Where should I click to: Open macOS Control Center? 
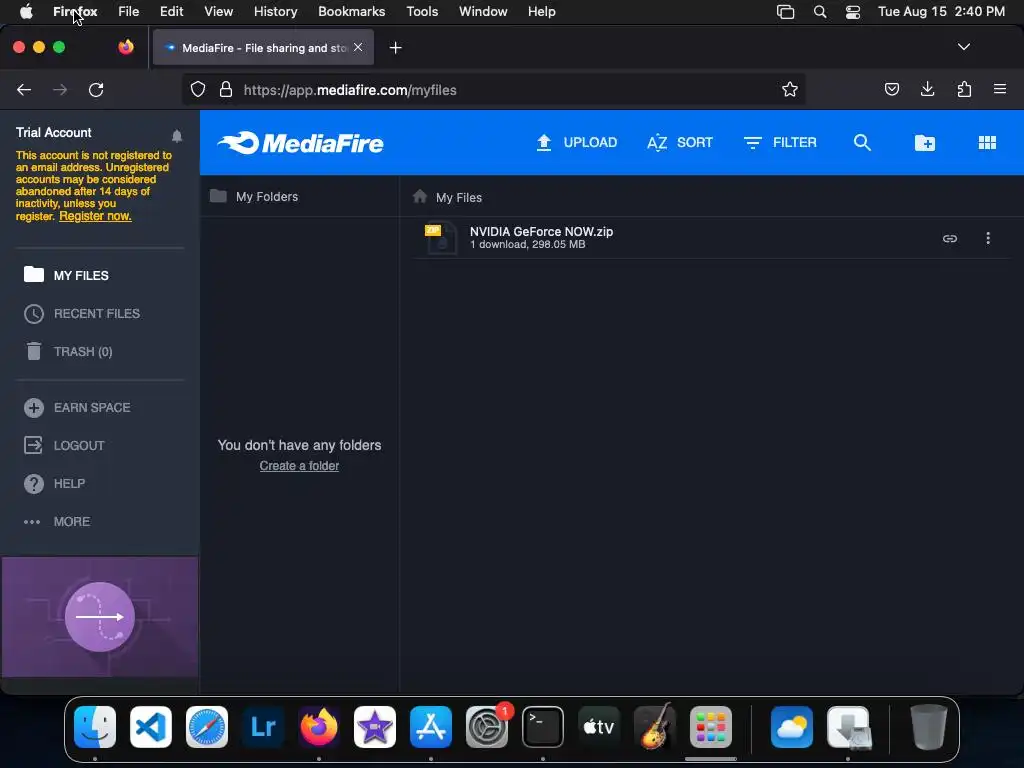tap(852, 12)
